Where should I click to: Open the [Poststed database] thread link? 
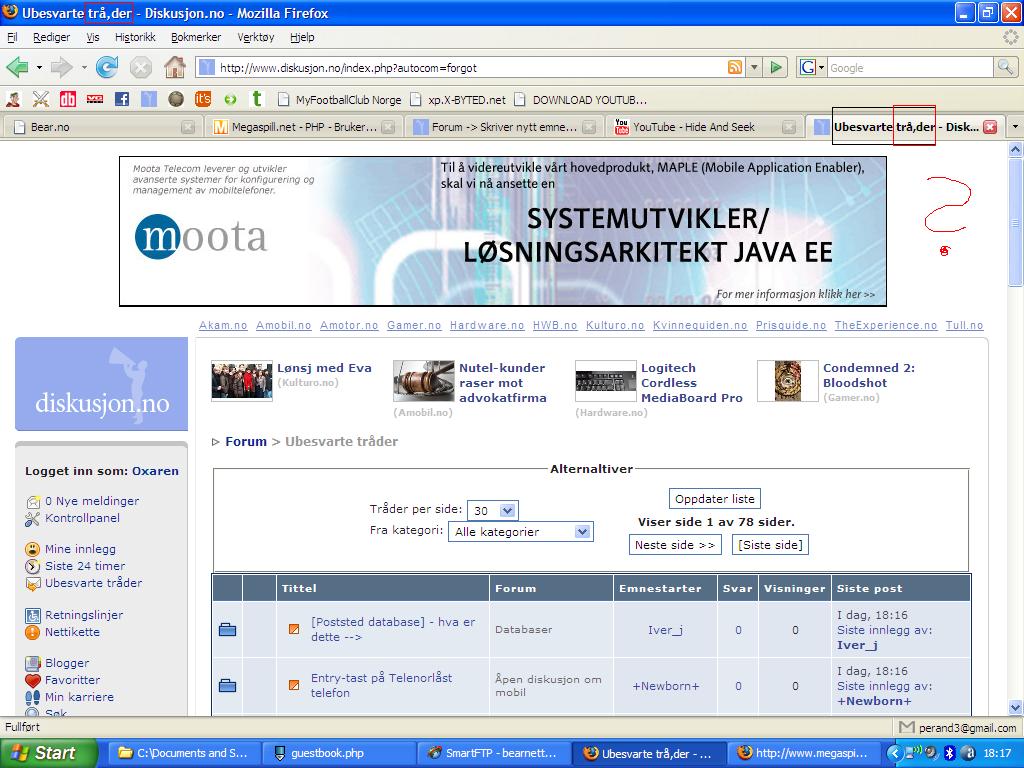tap(393, 629)
